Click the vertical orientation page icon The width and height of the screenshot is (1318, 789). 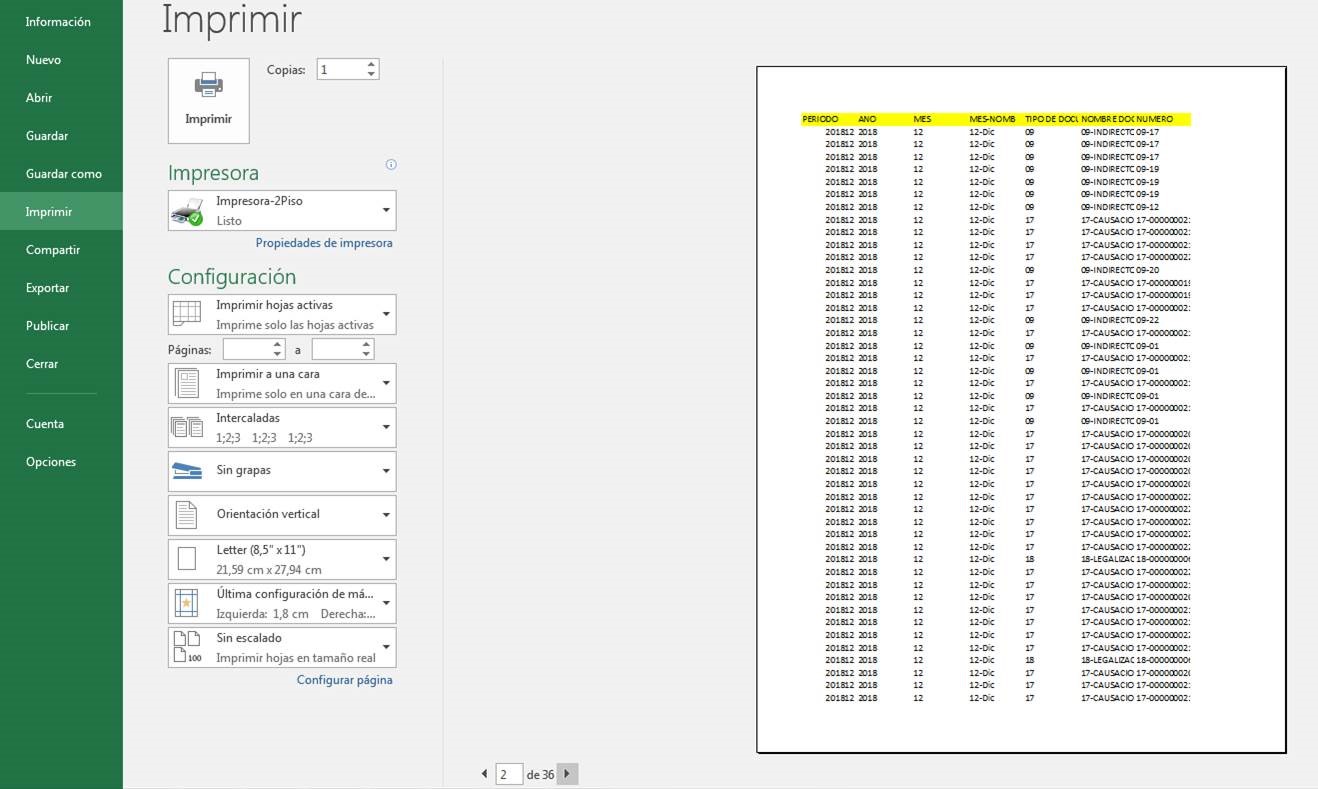186,515
